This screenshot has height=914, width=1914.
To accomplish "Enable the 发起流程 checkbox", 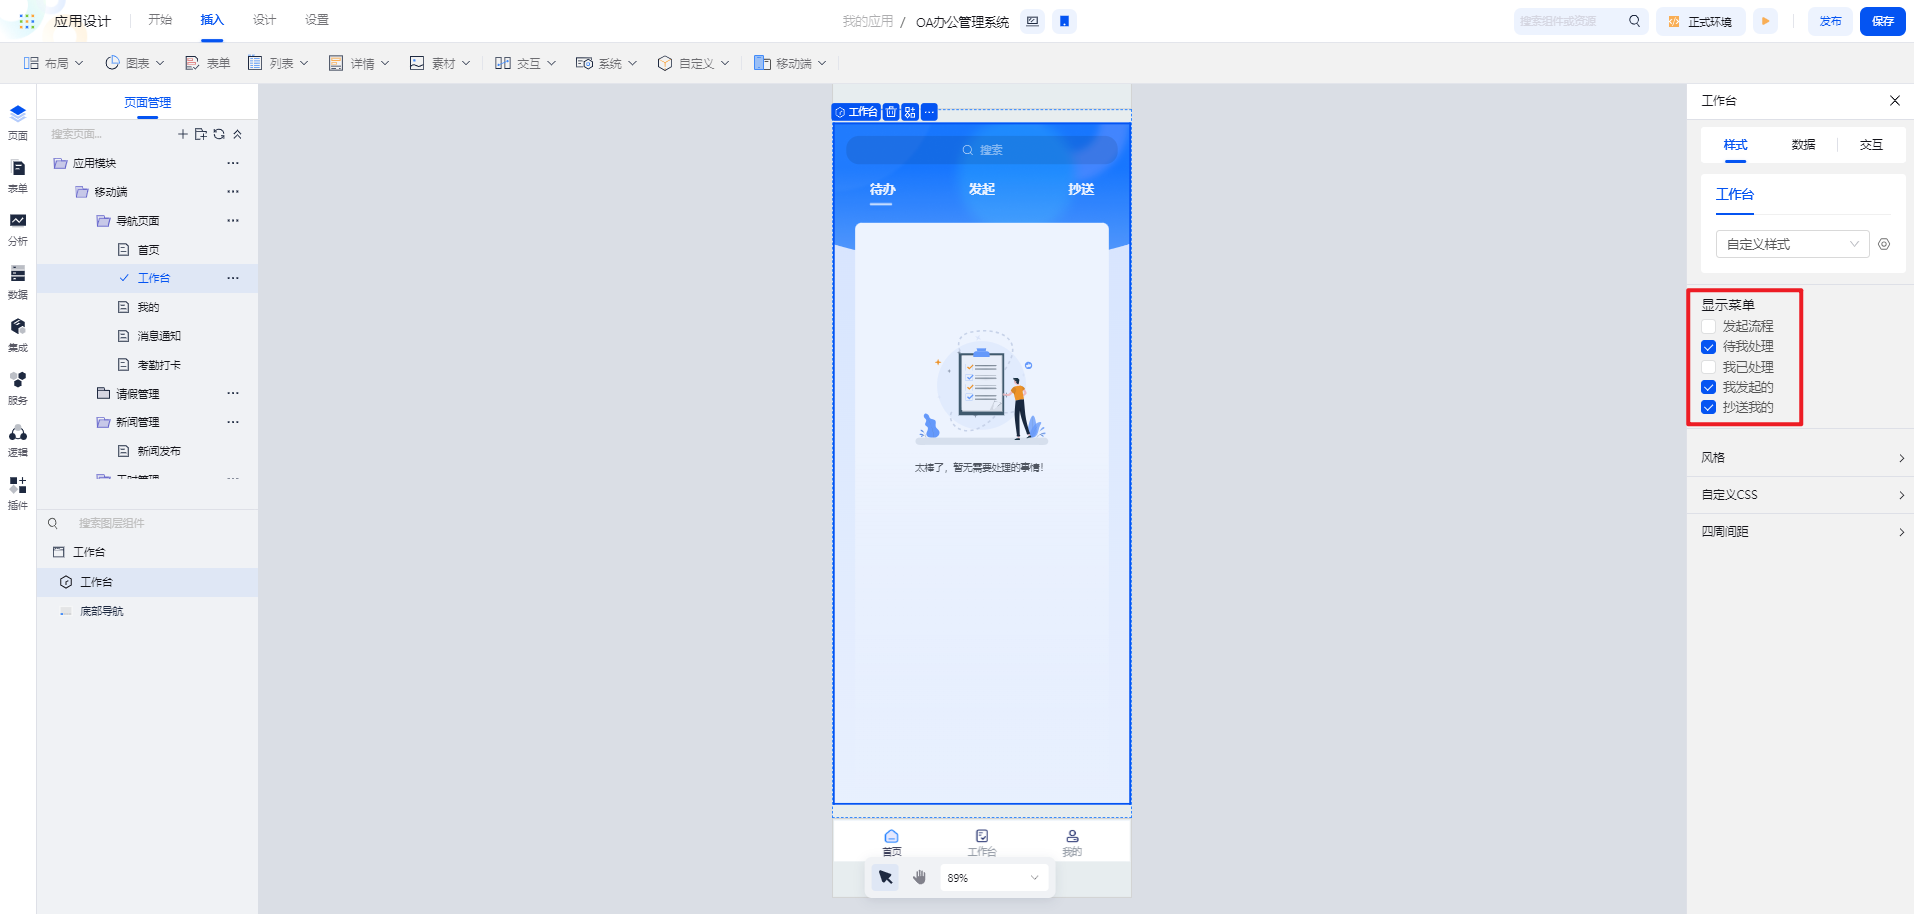I will pyautogui.click(x=1709, y=327).
